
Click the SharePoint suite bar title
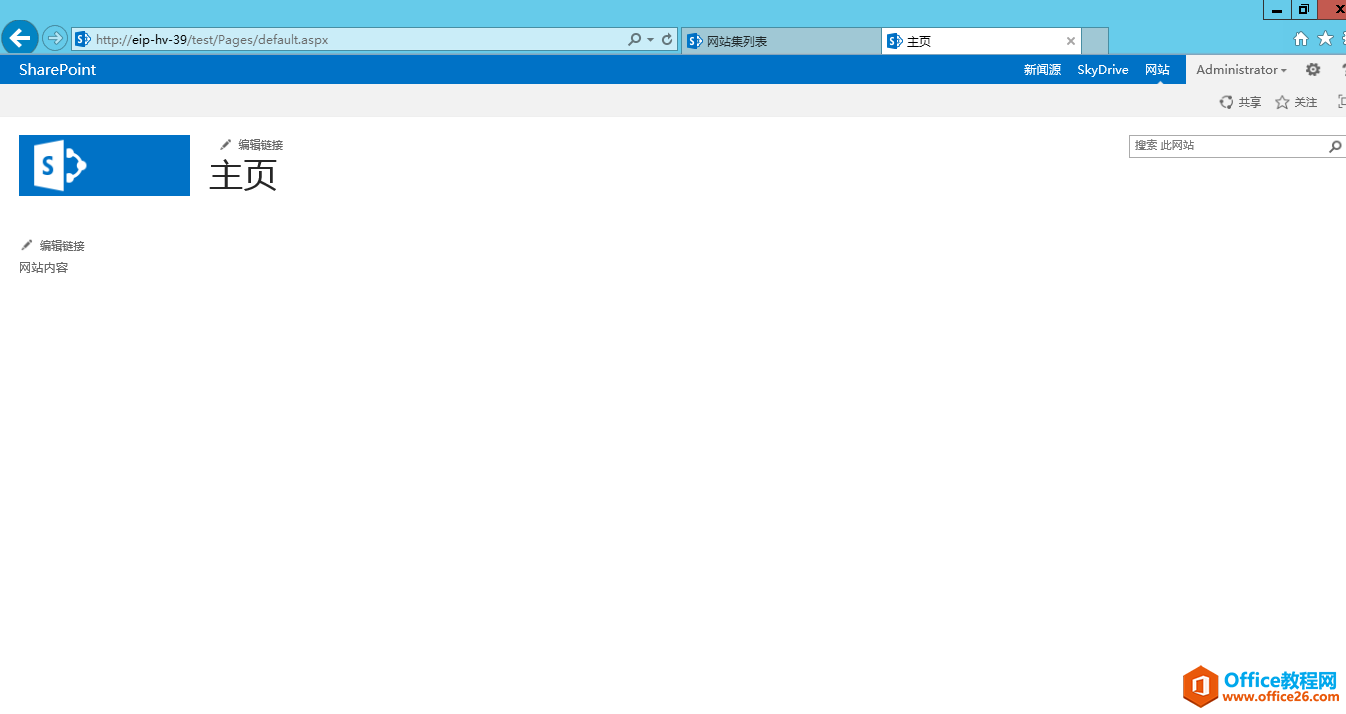(58, 70)
